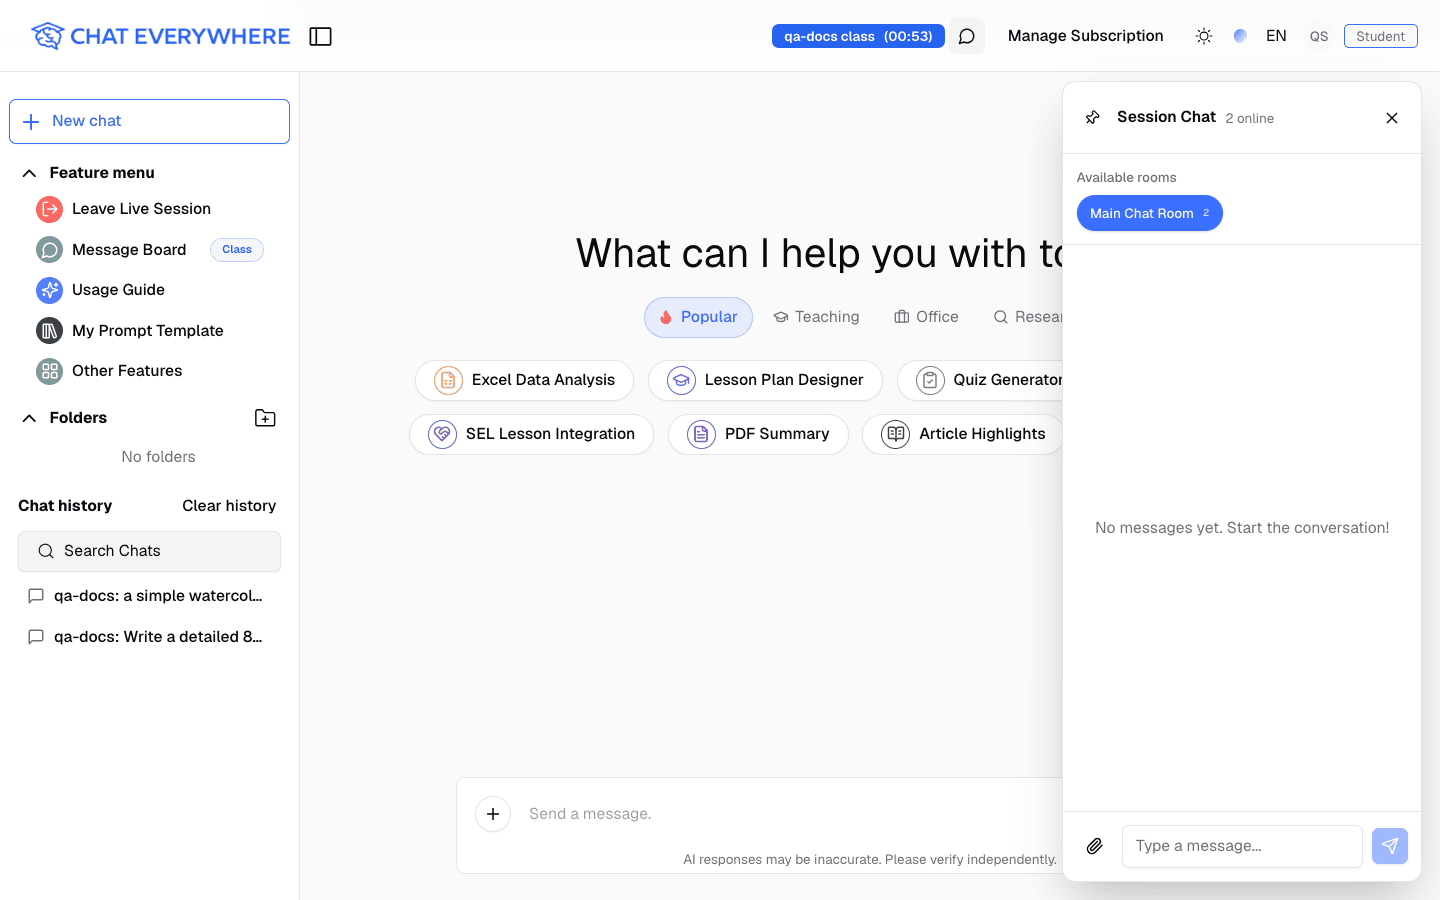The width and height of the screenshot is (1440, 900).
Task: Open EN language selector
Action: 1276,36
